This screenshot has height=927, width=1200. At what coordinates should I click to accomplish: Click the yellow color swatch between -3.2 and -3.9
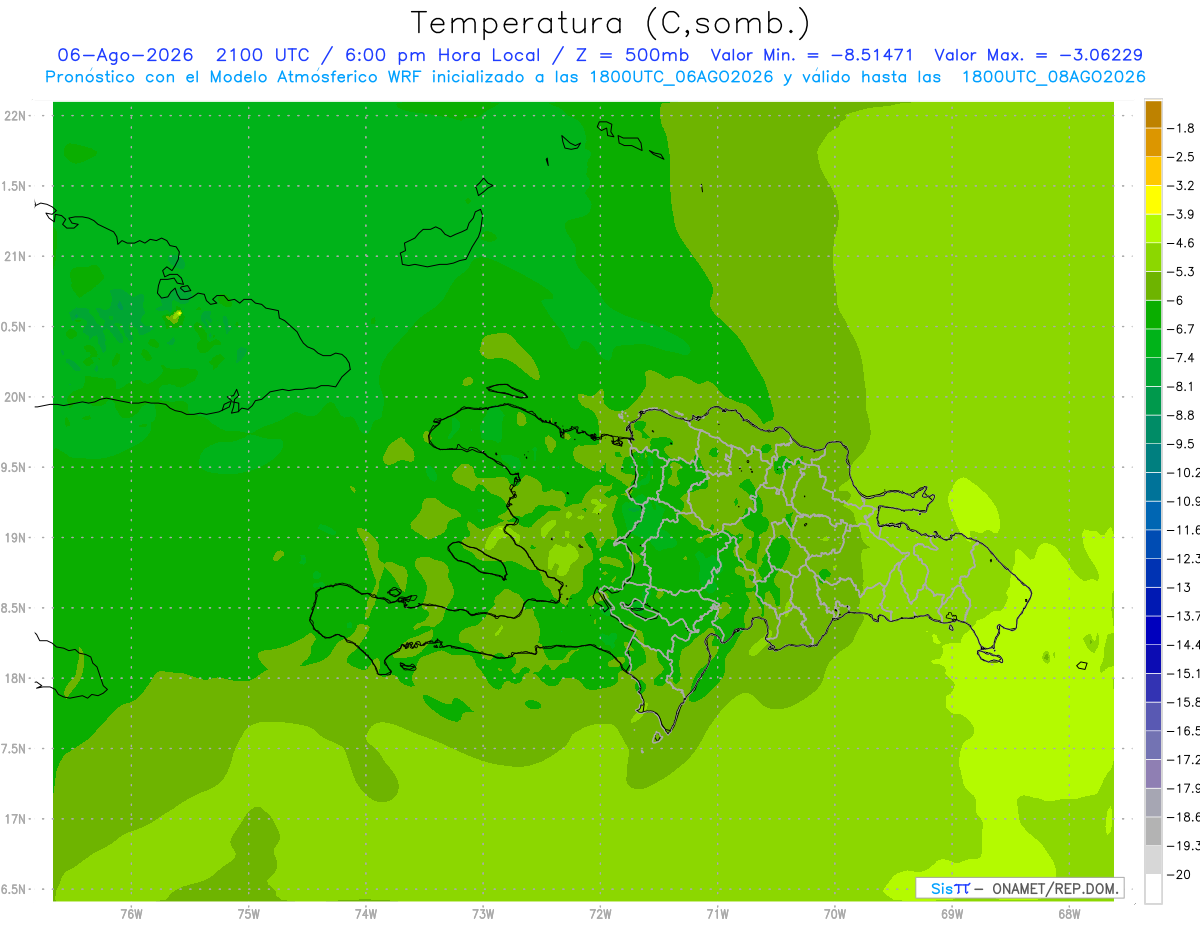[x=1153, y=200]
